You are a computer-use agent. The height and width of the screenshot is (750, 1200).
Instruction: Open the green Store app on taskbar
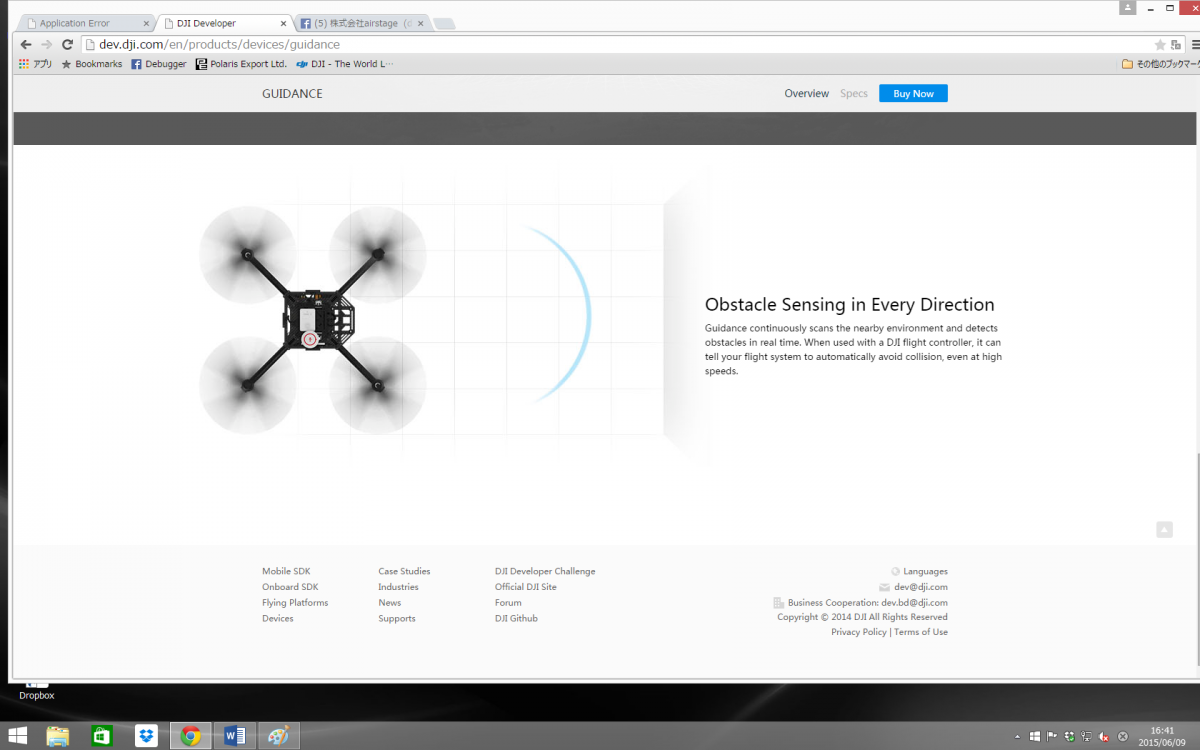coord(102,736)
